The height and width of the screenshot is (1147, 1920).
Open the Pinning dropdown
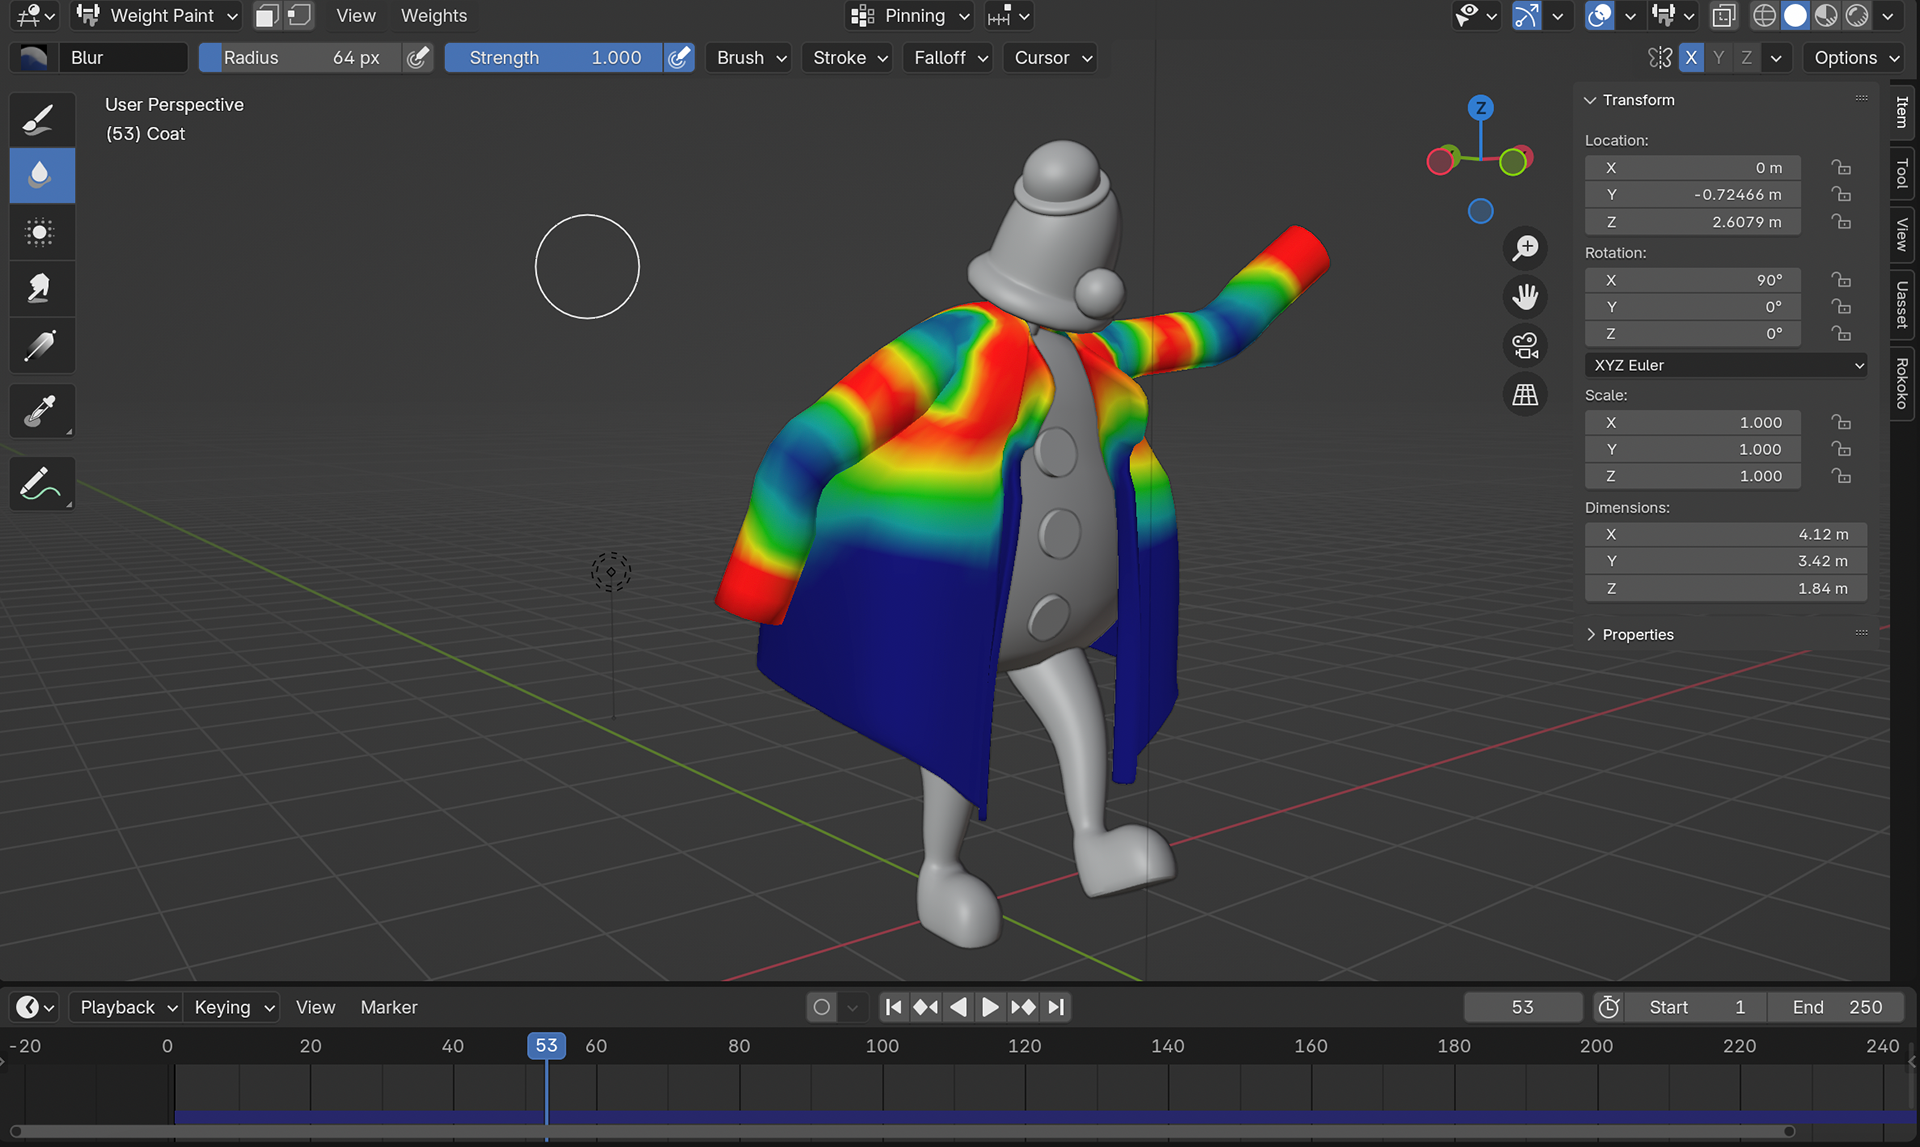tap(910, 16)
